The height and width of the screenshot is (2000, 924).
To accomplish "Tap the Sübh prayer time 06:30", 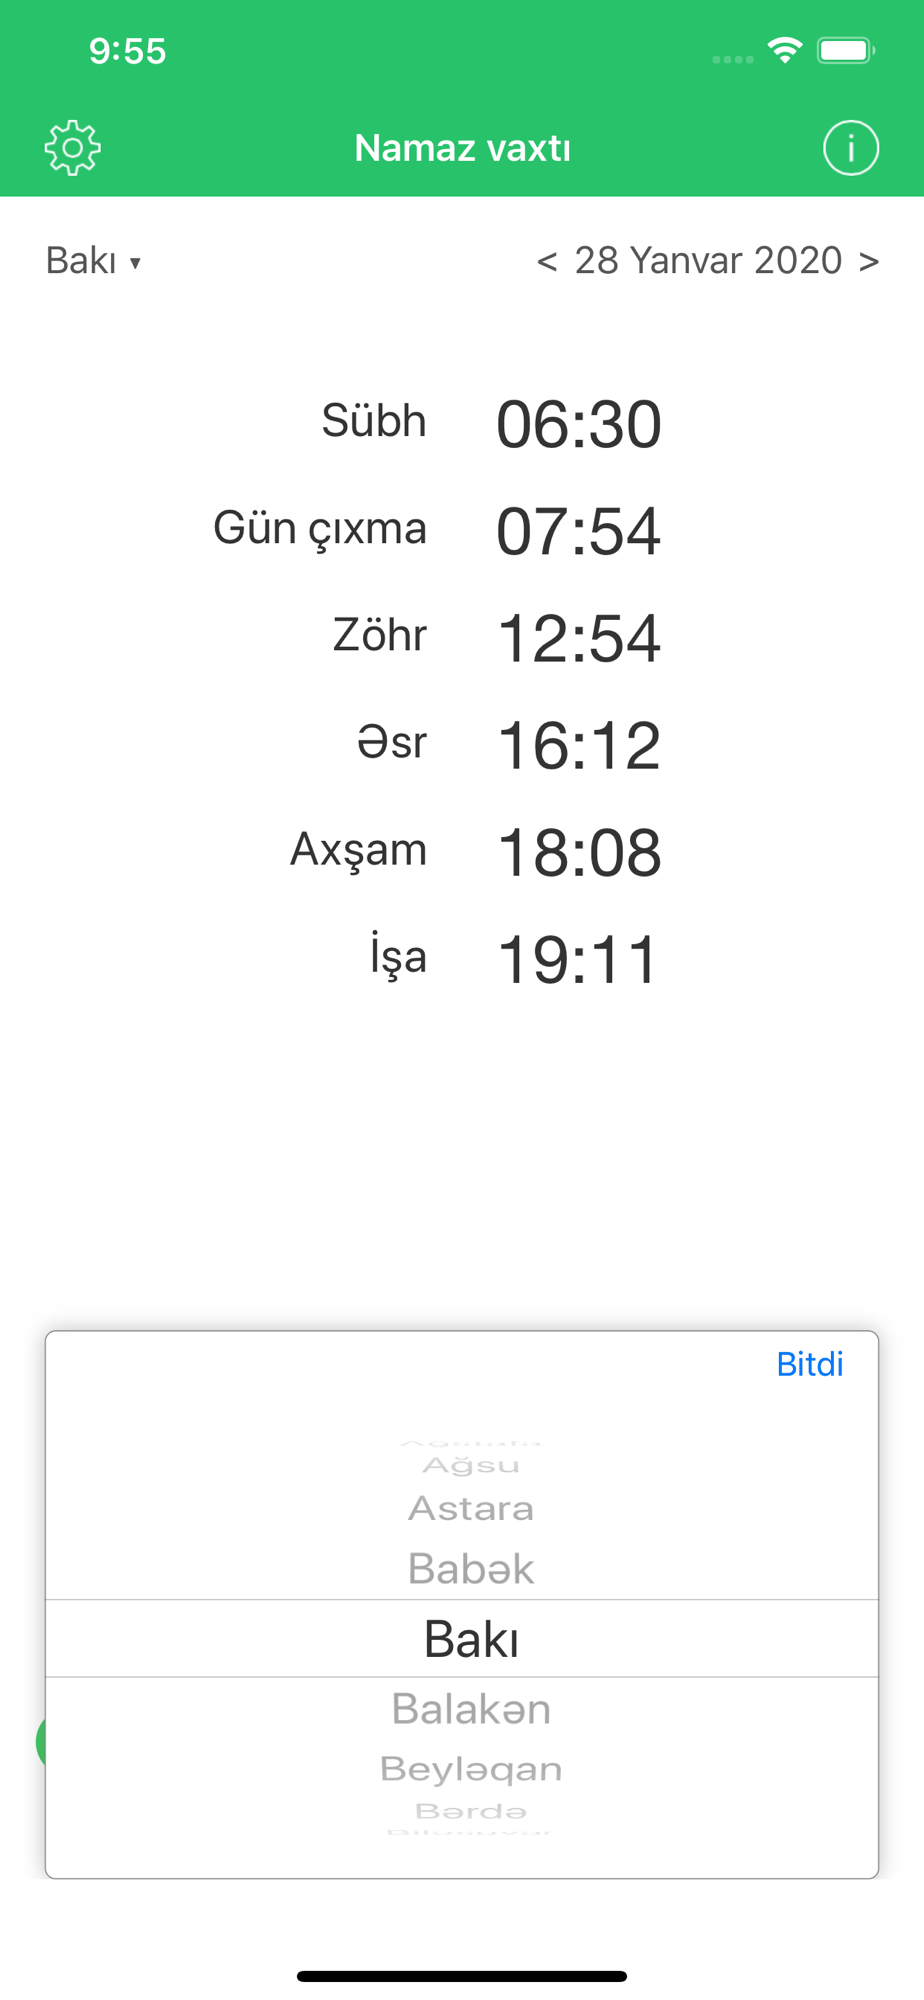I will pos(579,424).
